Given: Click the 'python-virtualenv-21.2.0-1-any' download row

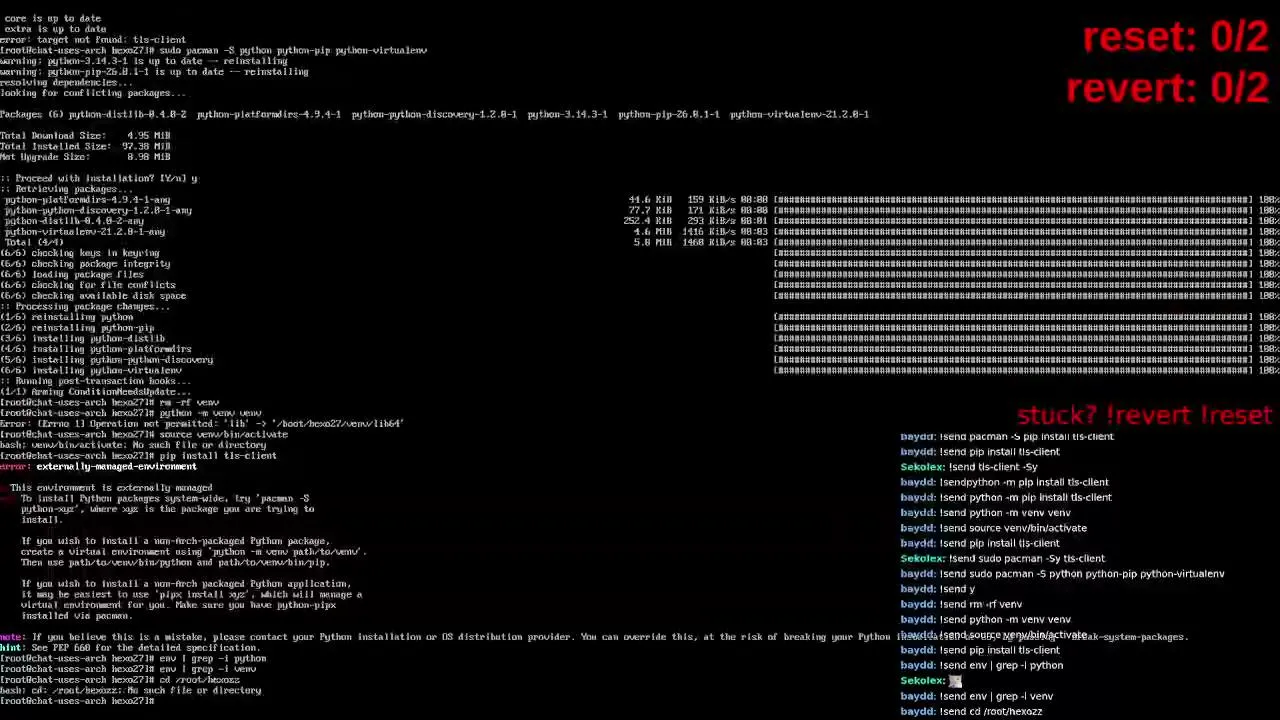Looking at the screenshot, I should (640, 232).
